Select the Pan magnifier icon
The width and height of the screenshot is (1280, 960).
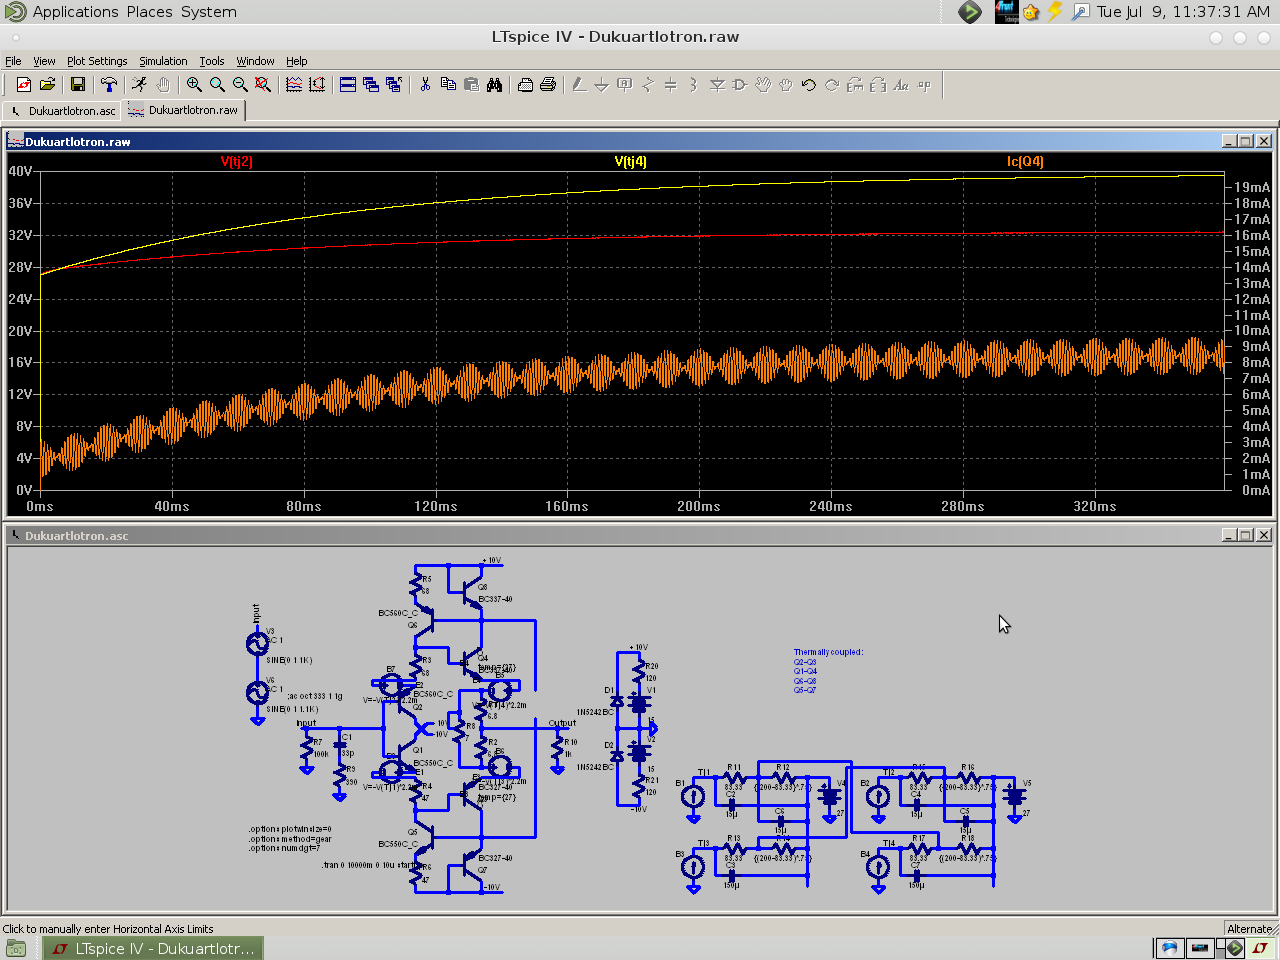(x=217, y=85)
